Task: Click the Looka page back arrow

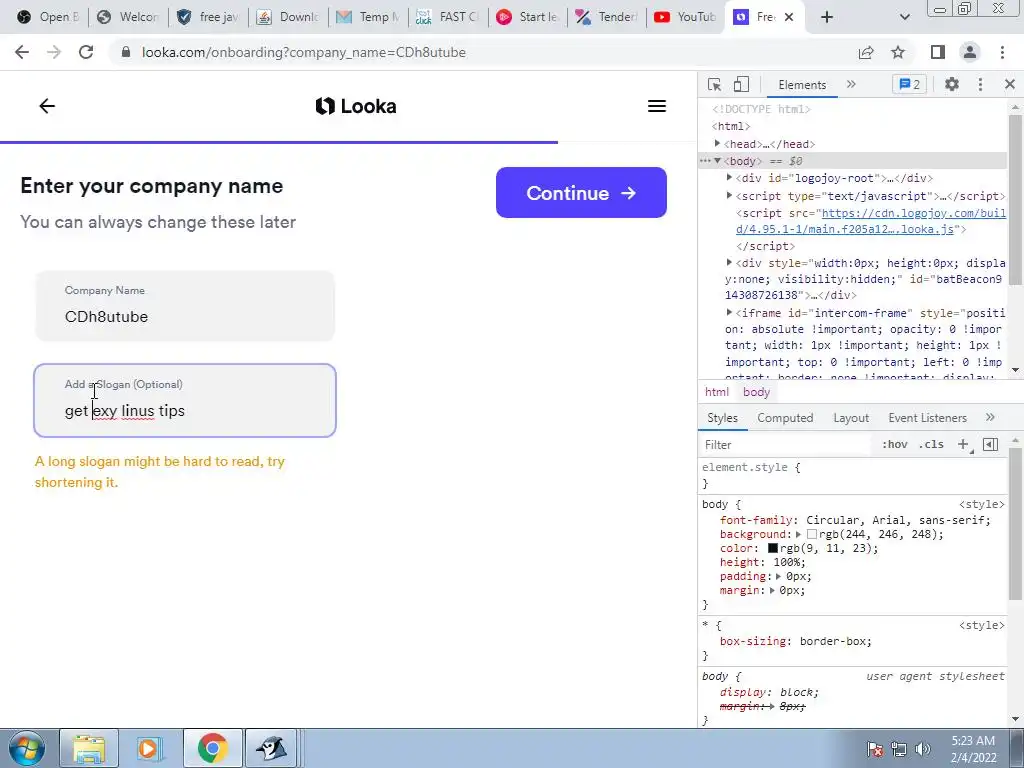Action: 47,106
